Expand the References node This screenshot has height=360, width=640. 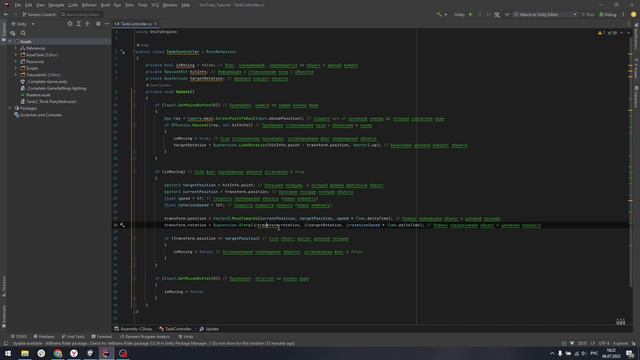tap(16, 48)
